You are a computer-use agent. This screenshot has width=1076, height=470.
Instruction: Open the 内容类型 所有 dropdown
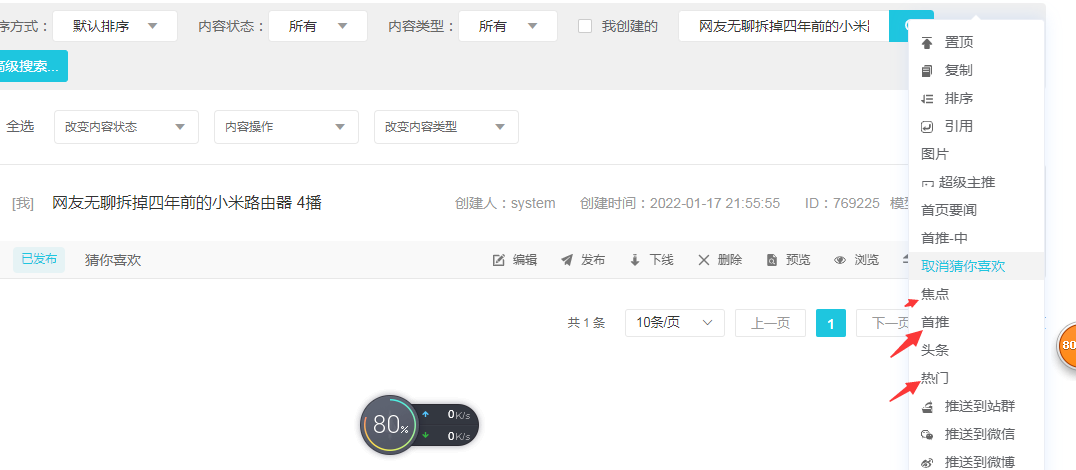tap(508, 26)
